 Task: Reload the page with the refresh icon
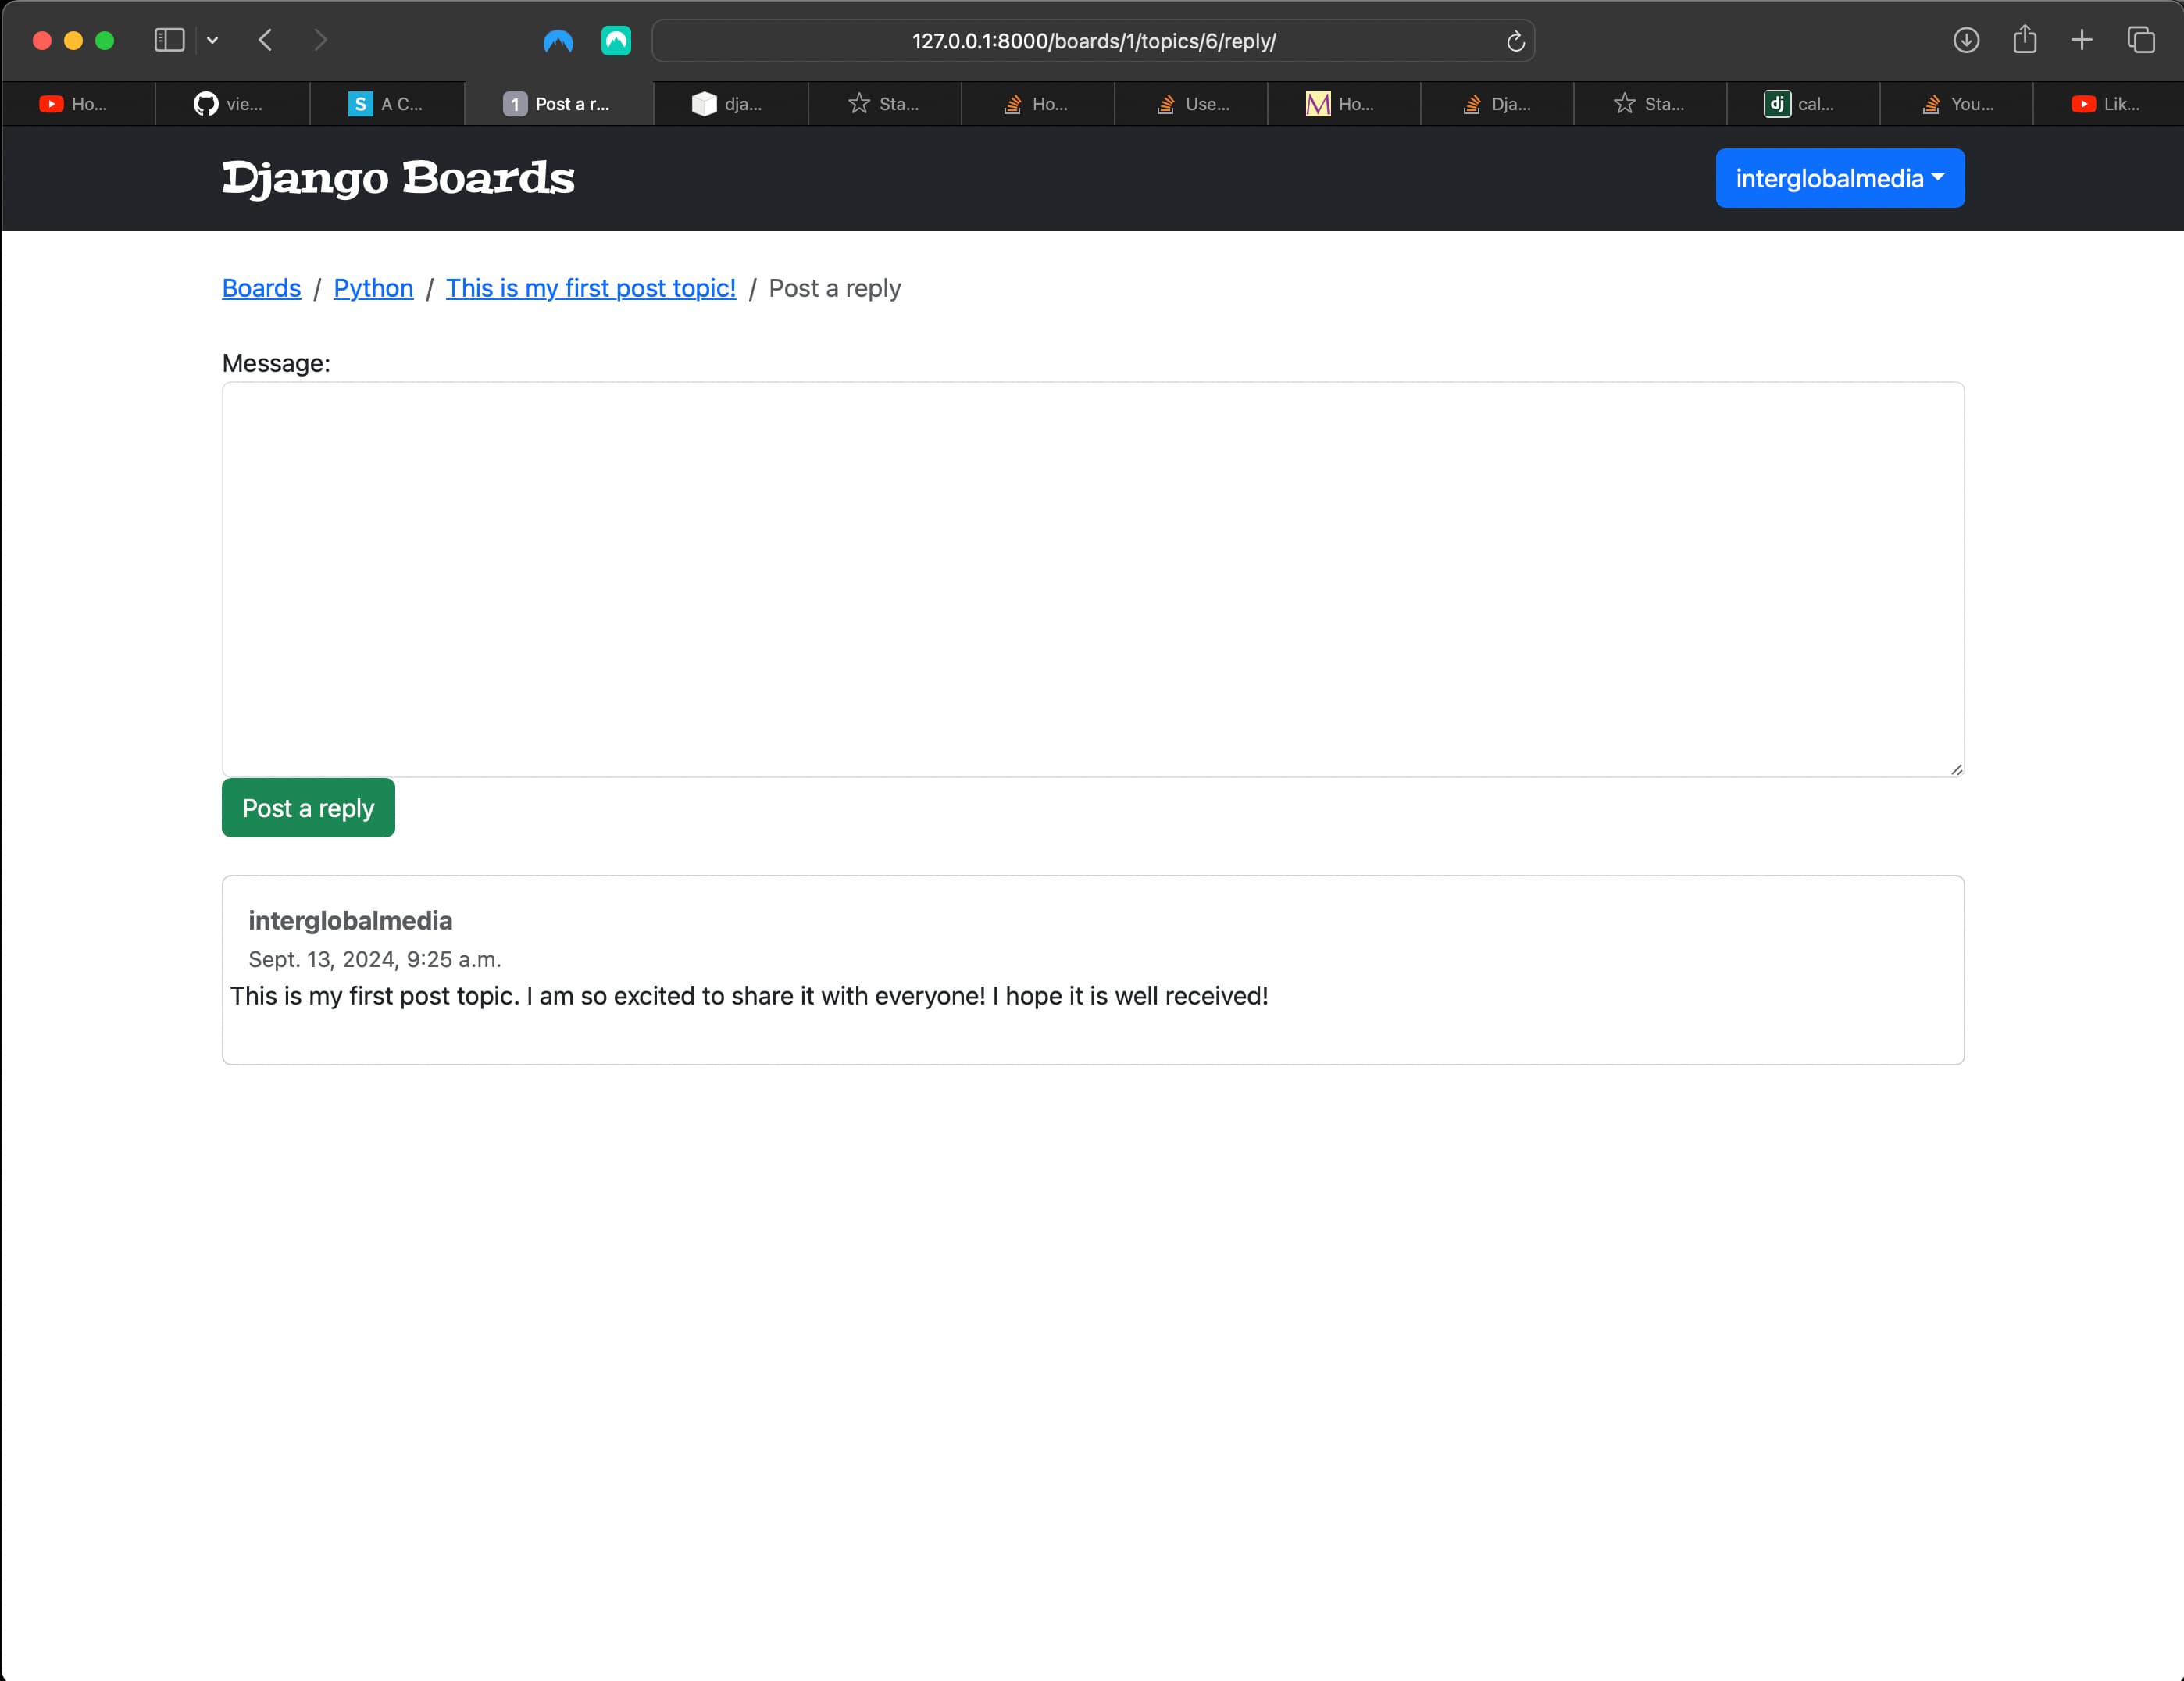1515,41
